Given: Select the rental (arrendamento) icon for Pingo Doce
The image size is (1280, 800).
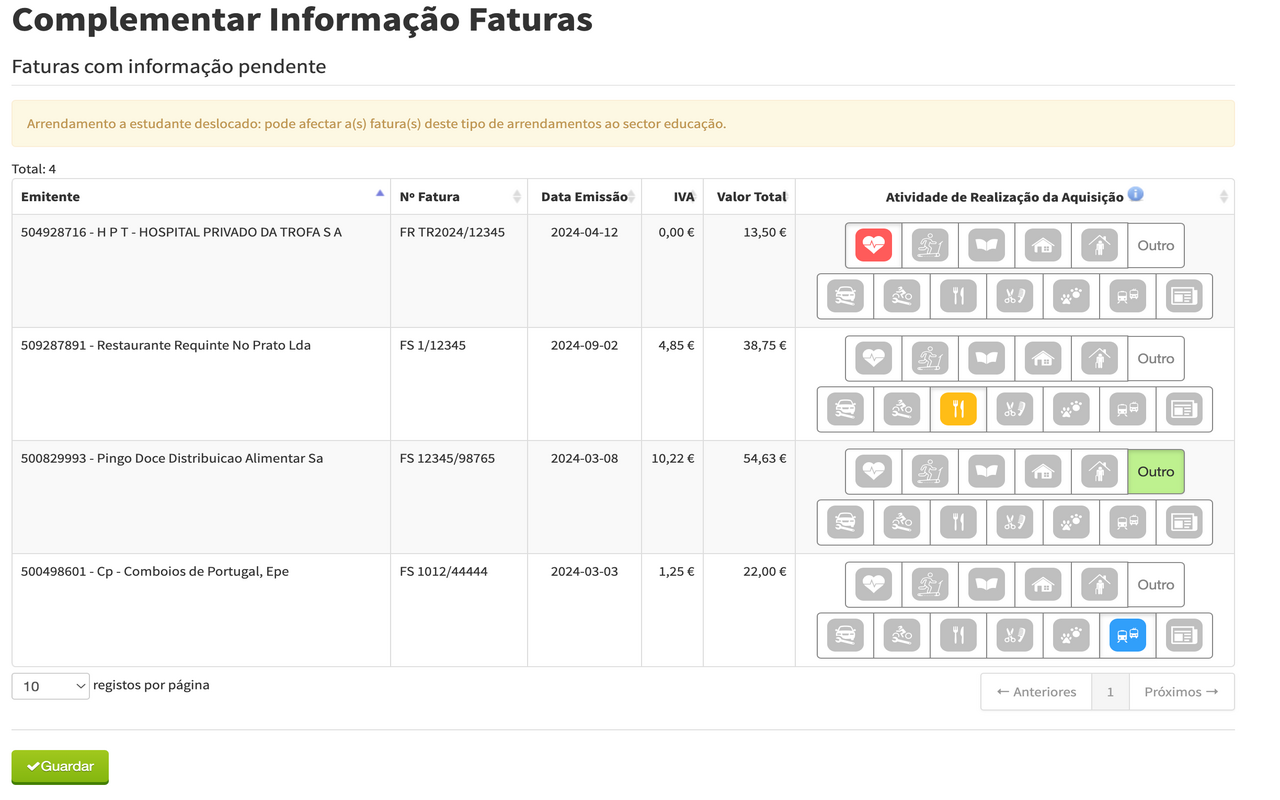Looking at the screenshot, I should [x=1099, y=471].
